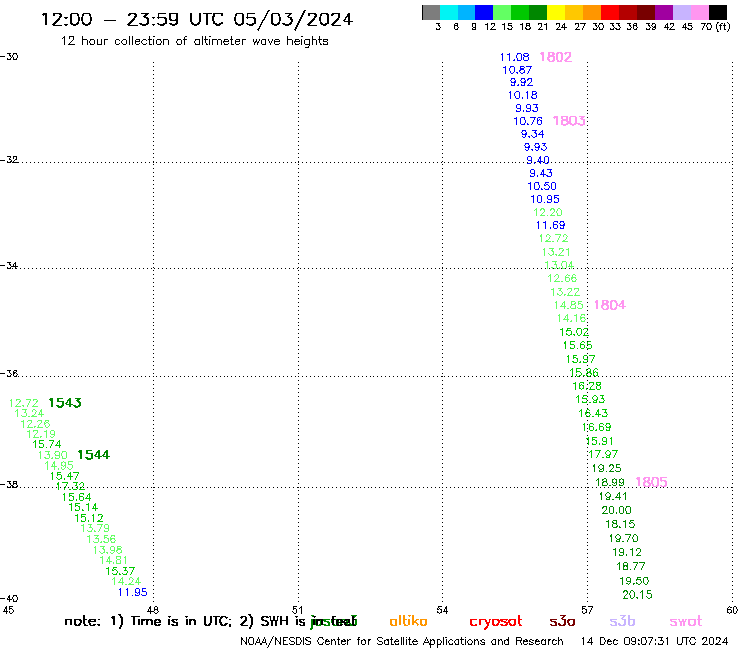Click the 17.97 wave height value

604,455
